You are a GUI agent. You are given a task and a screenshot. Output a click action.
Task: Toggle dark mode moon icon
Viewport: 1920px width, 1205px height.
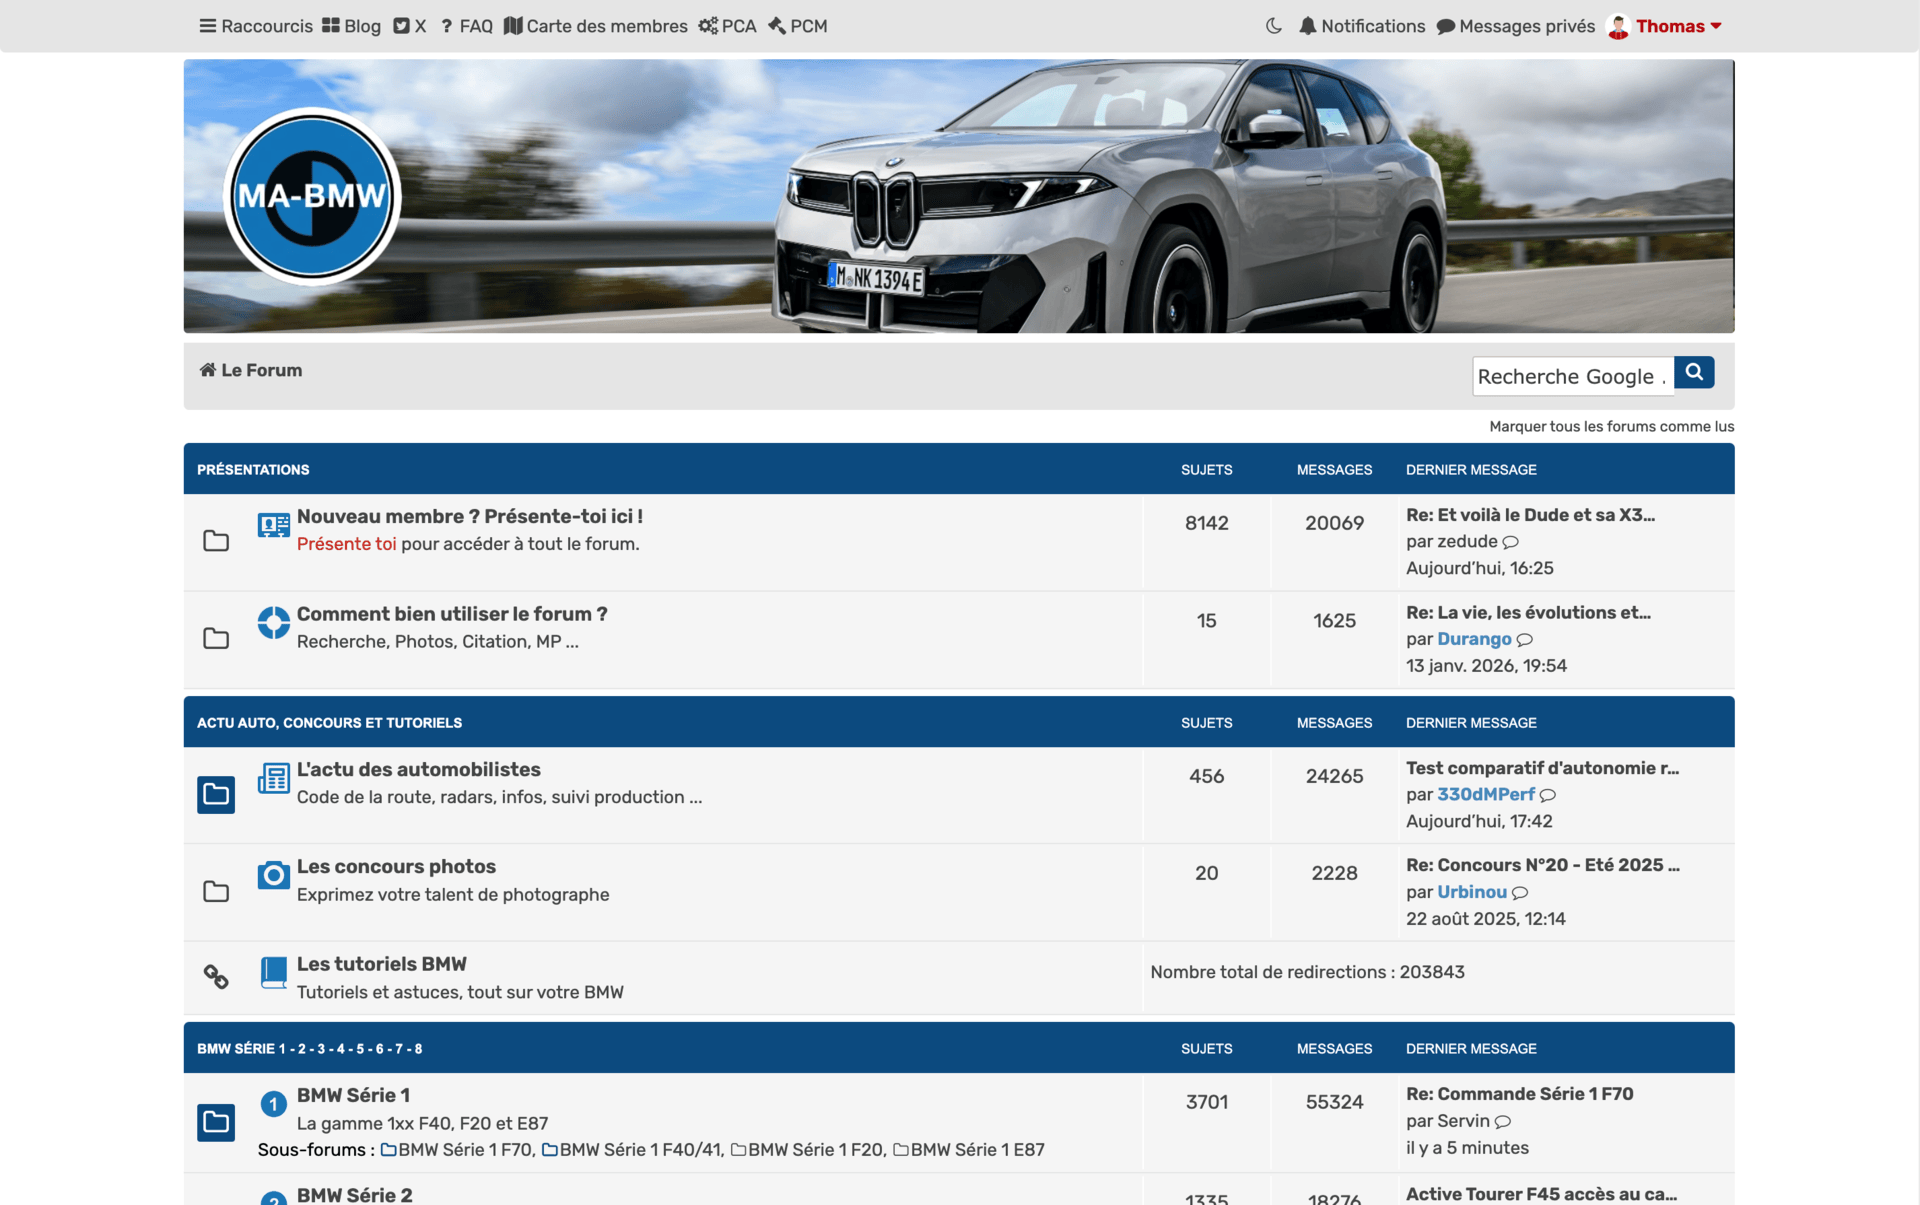(x=1273, y=26)
